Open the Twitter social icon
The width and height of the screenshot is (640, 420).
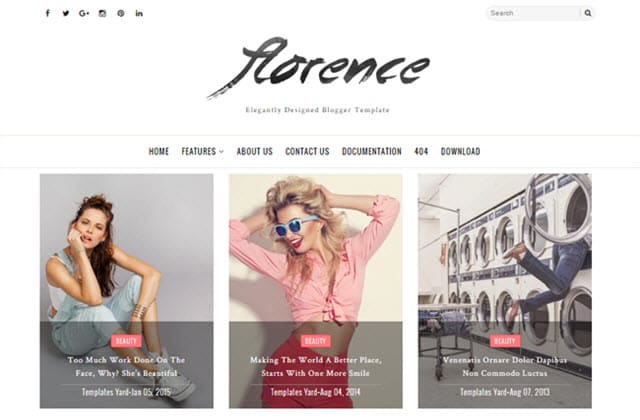tap(66, 13)
